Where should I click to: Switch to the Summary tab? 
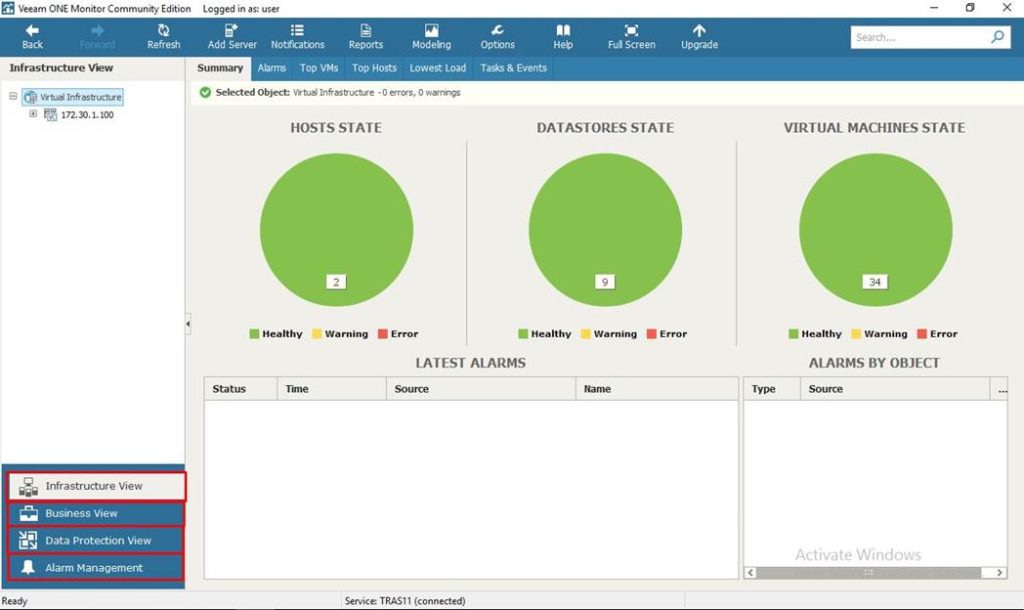click(220, 68)
